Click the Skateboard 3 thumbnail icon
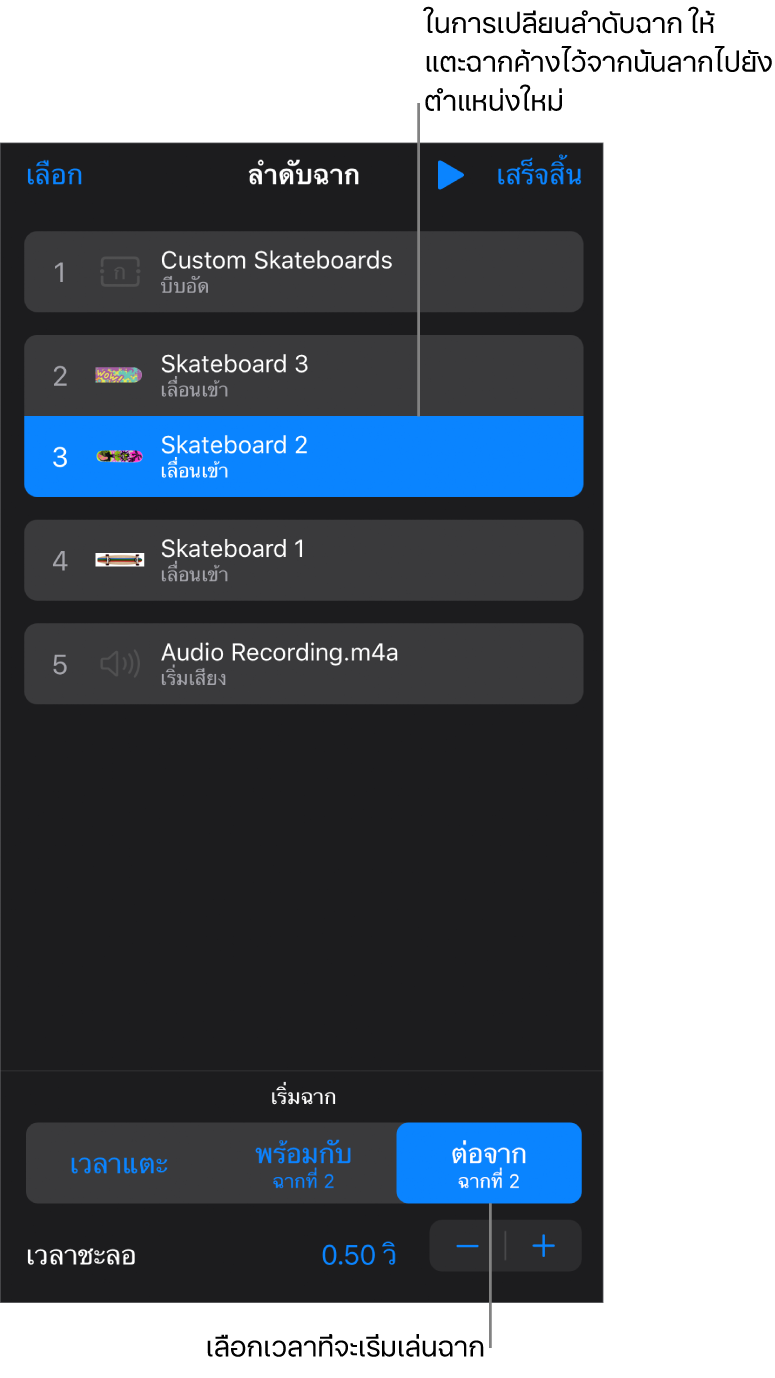Viewport: 775px width, 1378px height. tap(119, 375)
